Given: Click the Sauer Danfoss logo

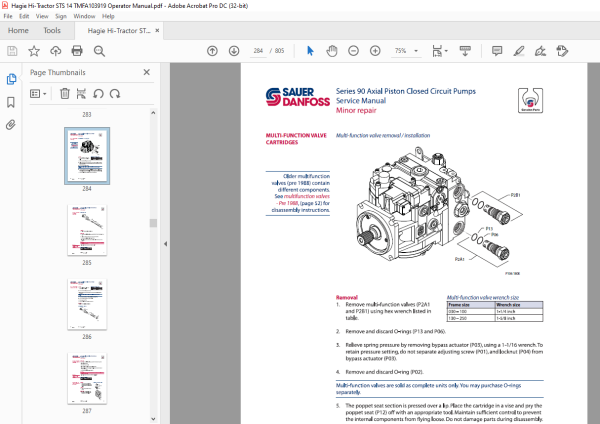Looking at the screenshot, I should 298,97.
